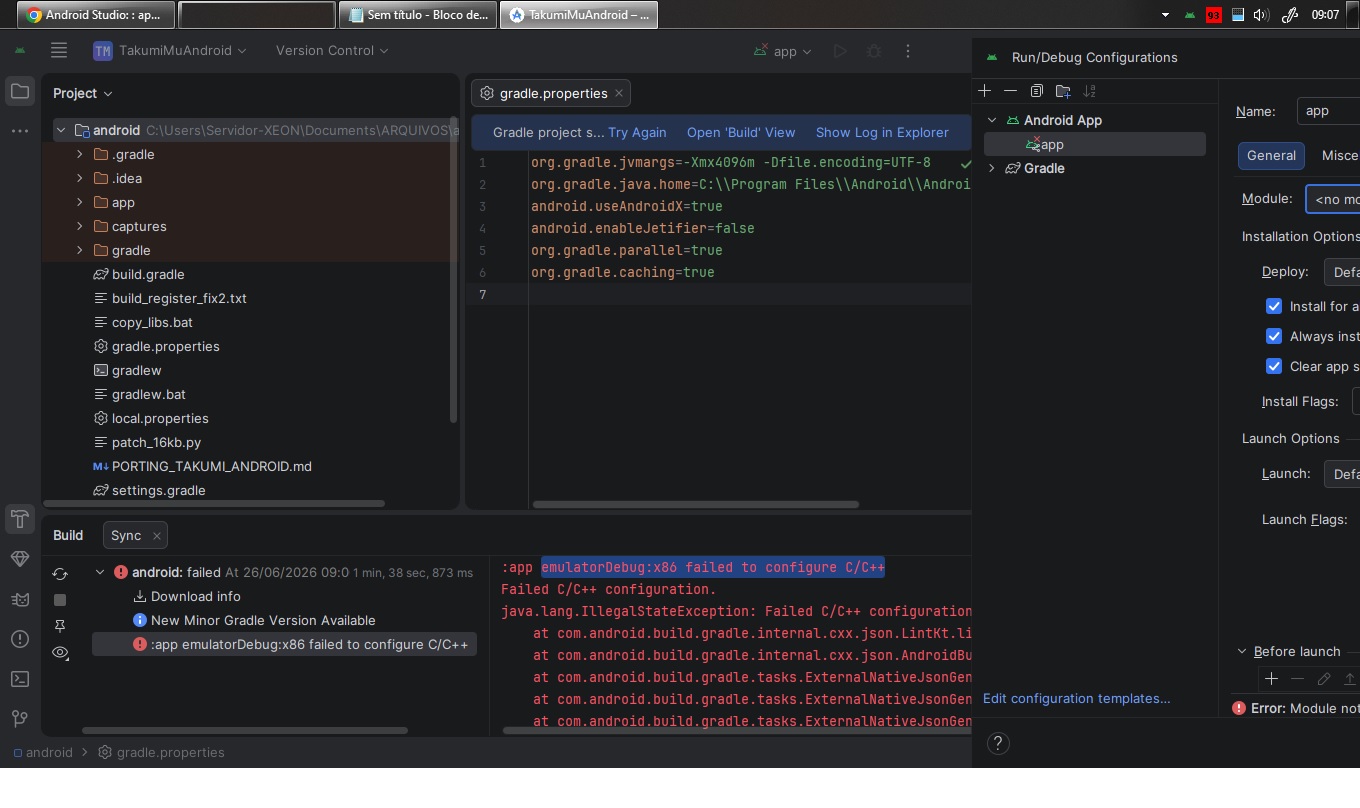Show more tool windows ellipsis in sidebar
This screenshot has width=1360, height=808.
pyautogui.click(x=20, y=131)
